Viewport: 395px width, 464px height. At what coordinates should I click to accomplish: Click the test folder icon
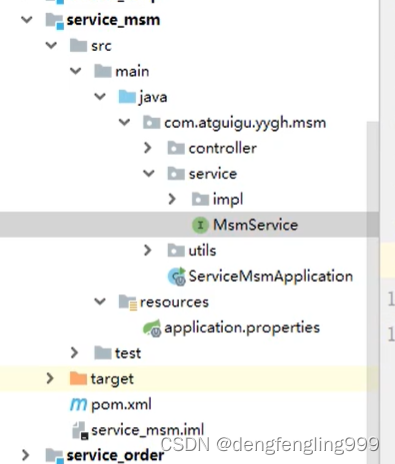(103, 353)
